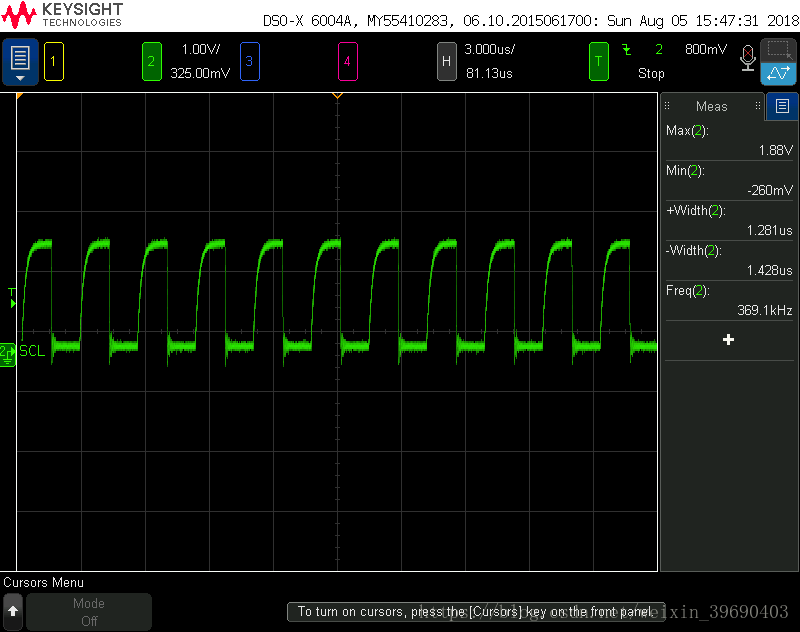
Task: Click the DSO-X 6004A header info text
Action: pos(531,21)
